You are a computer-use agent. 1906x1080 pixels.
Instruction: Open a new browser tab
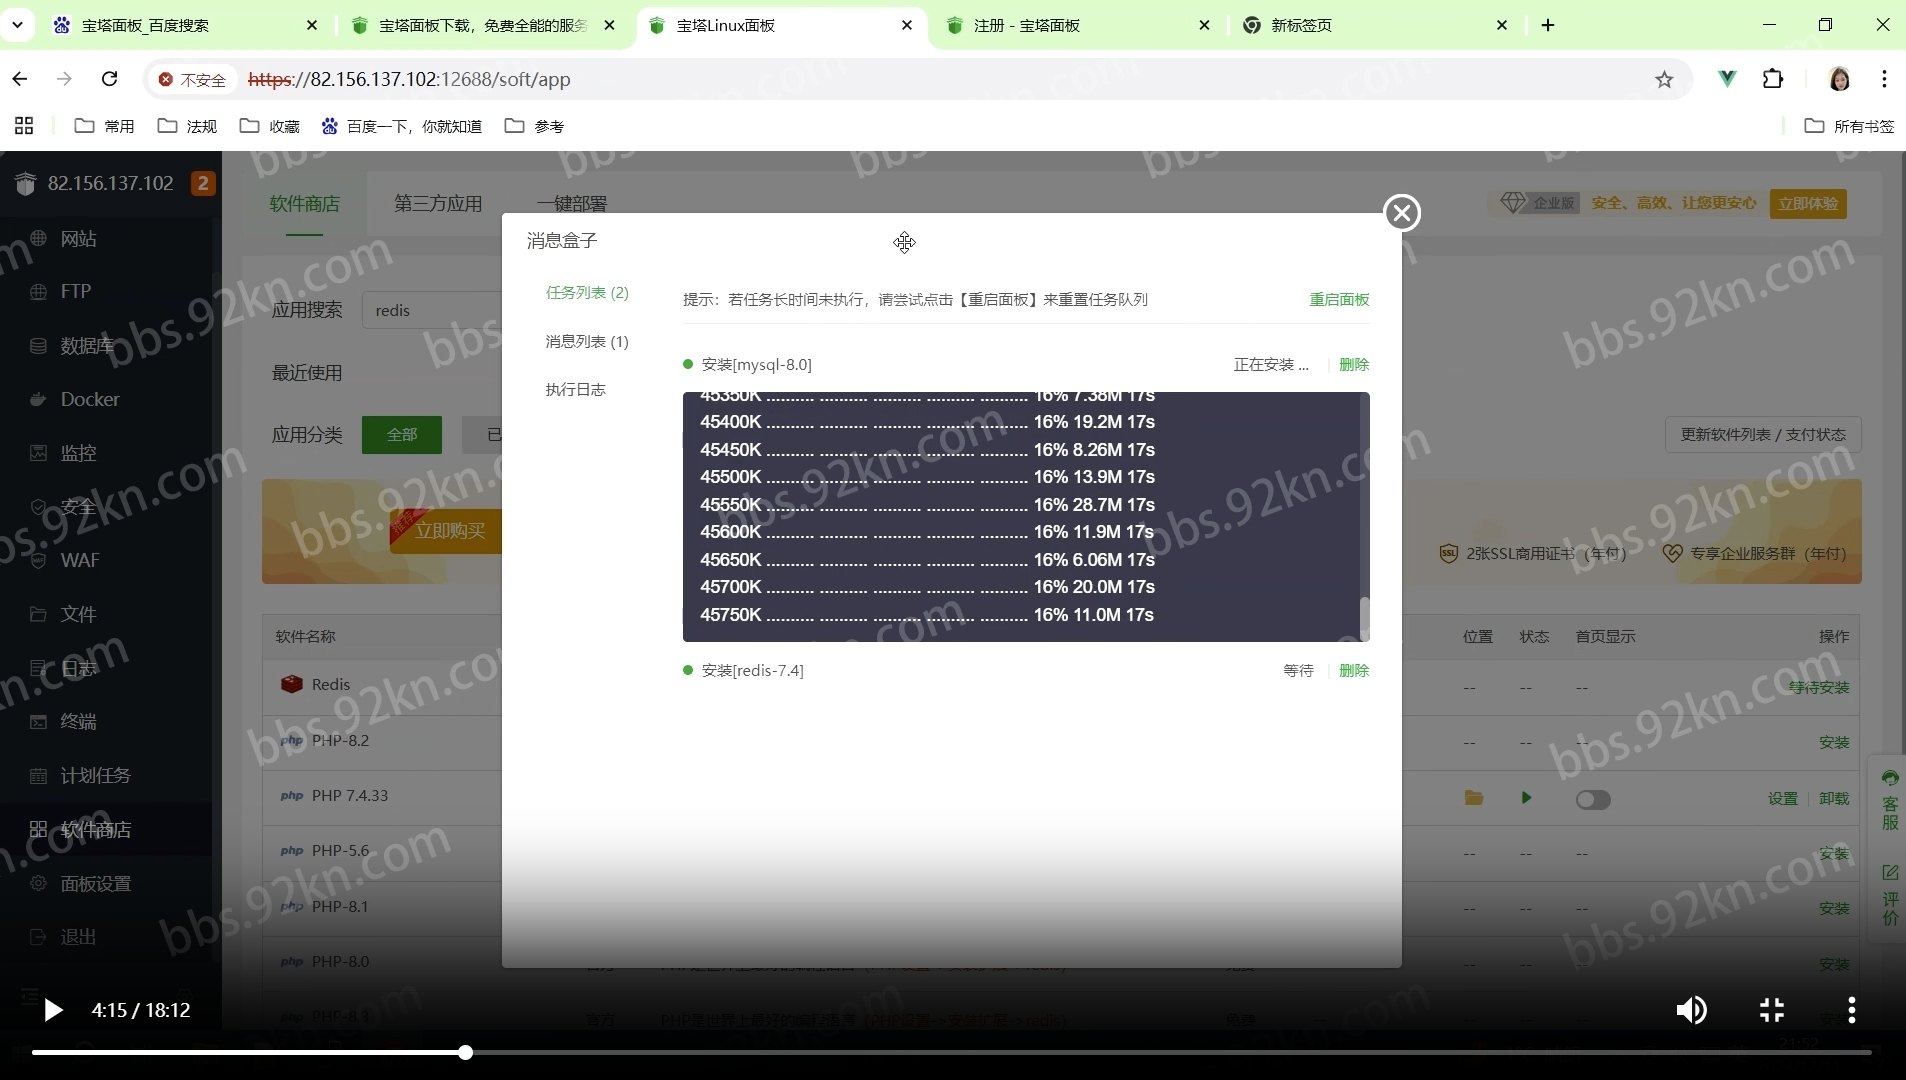point(1548,25)
